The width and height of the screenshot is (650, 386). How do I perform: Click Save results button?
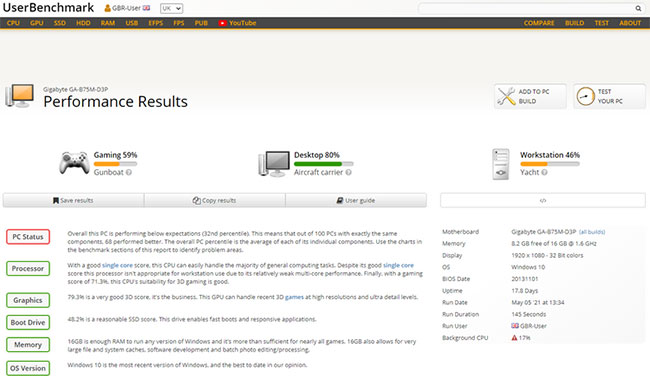(73, 200)
